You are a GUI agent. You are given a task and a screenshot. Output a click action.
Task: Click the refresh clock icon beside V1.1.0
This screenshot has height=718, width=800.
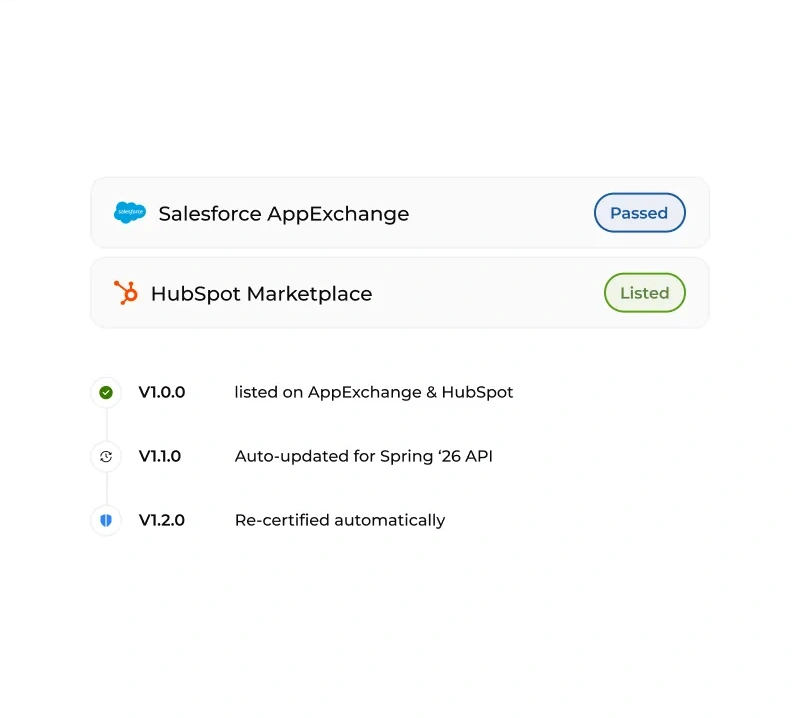coord(106,456)
